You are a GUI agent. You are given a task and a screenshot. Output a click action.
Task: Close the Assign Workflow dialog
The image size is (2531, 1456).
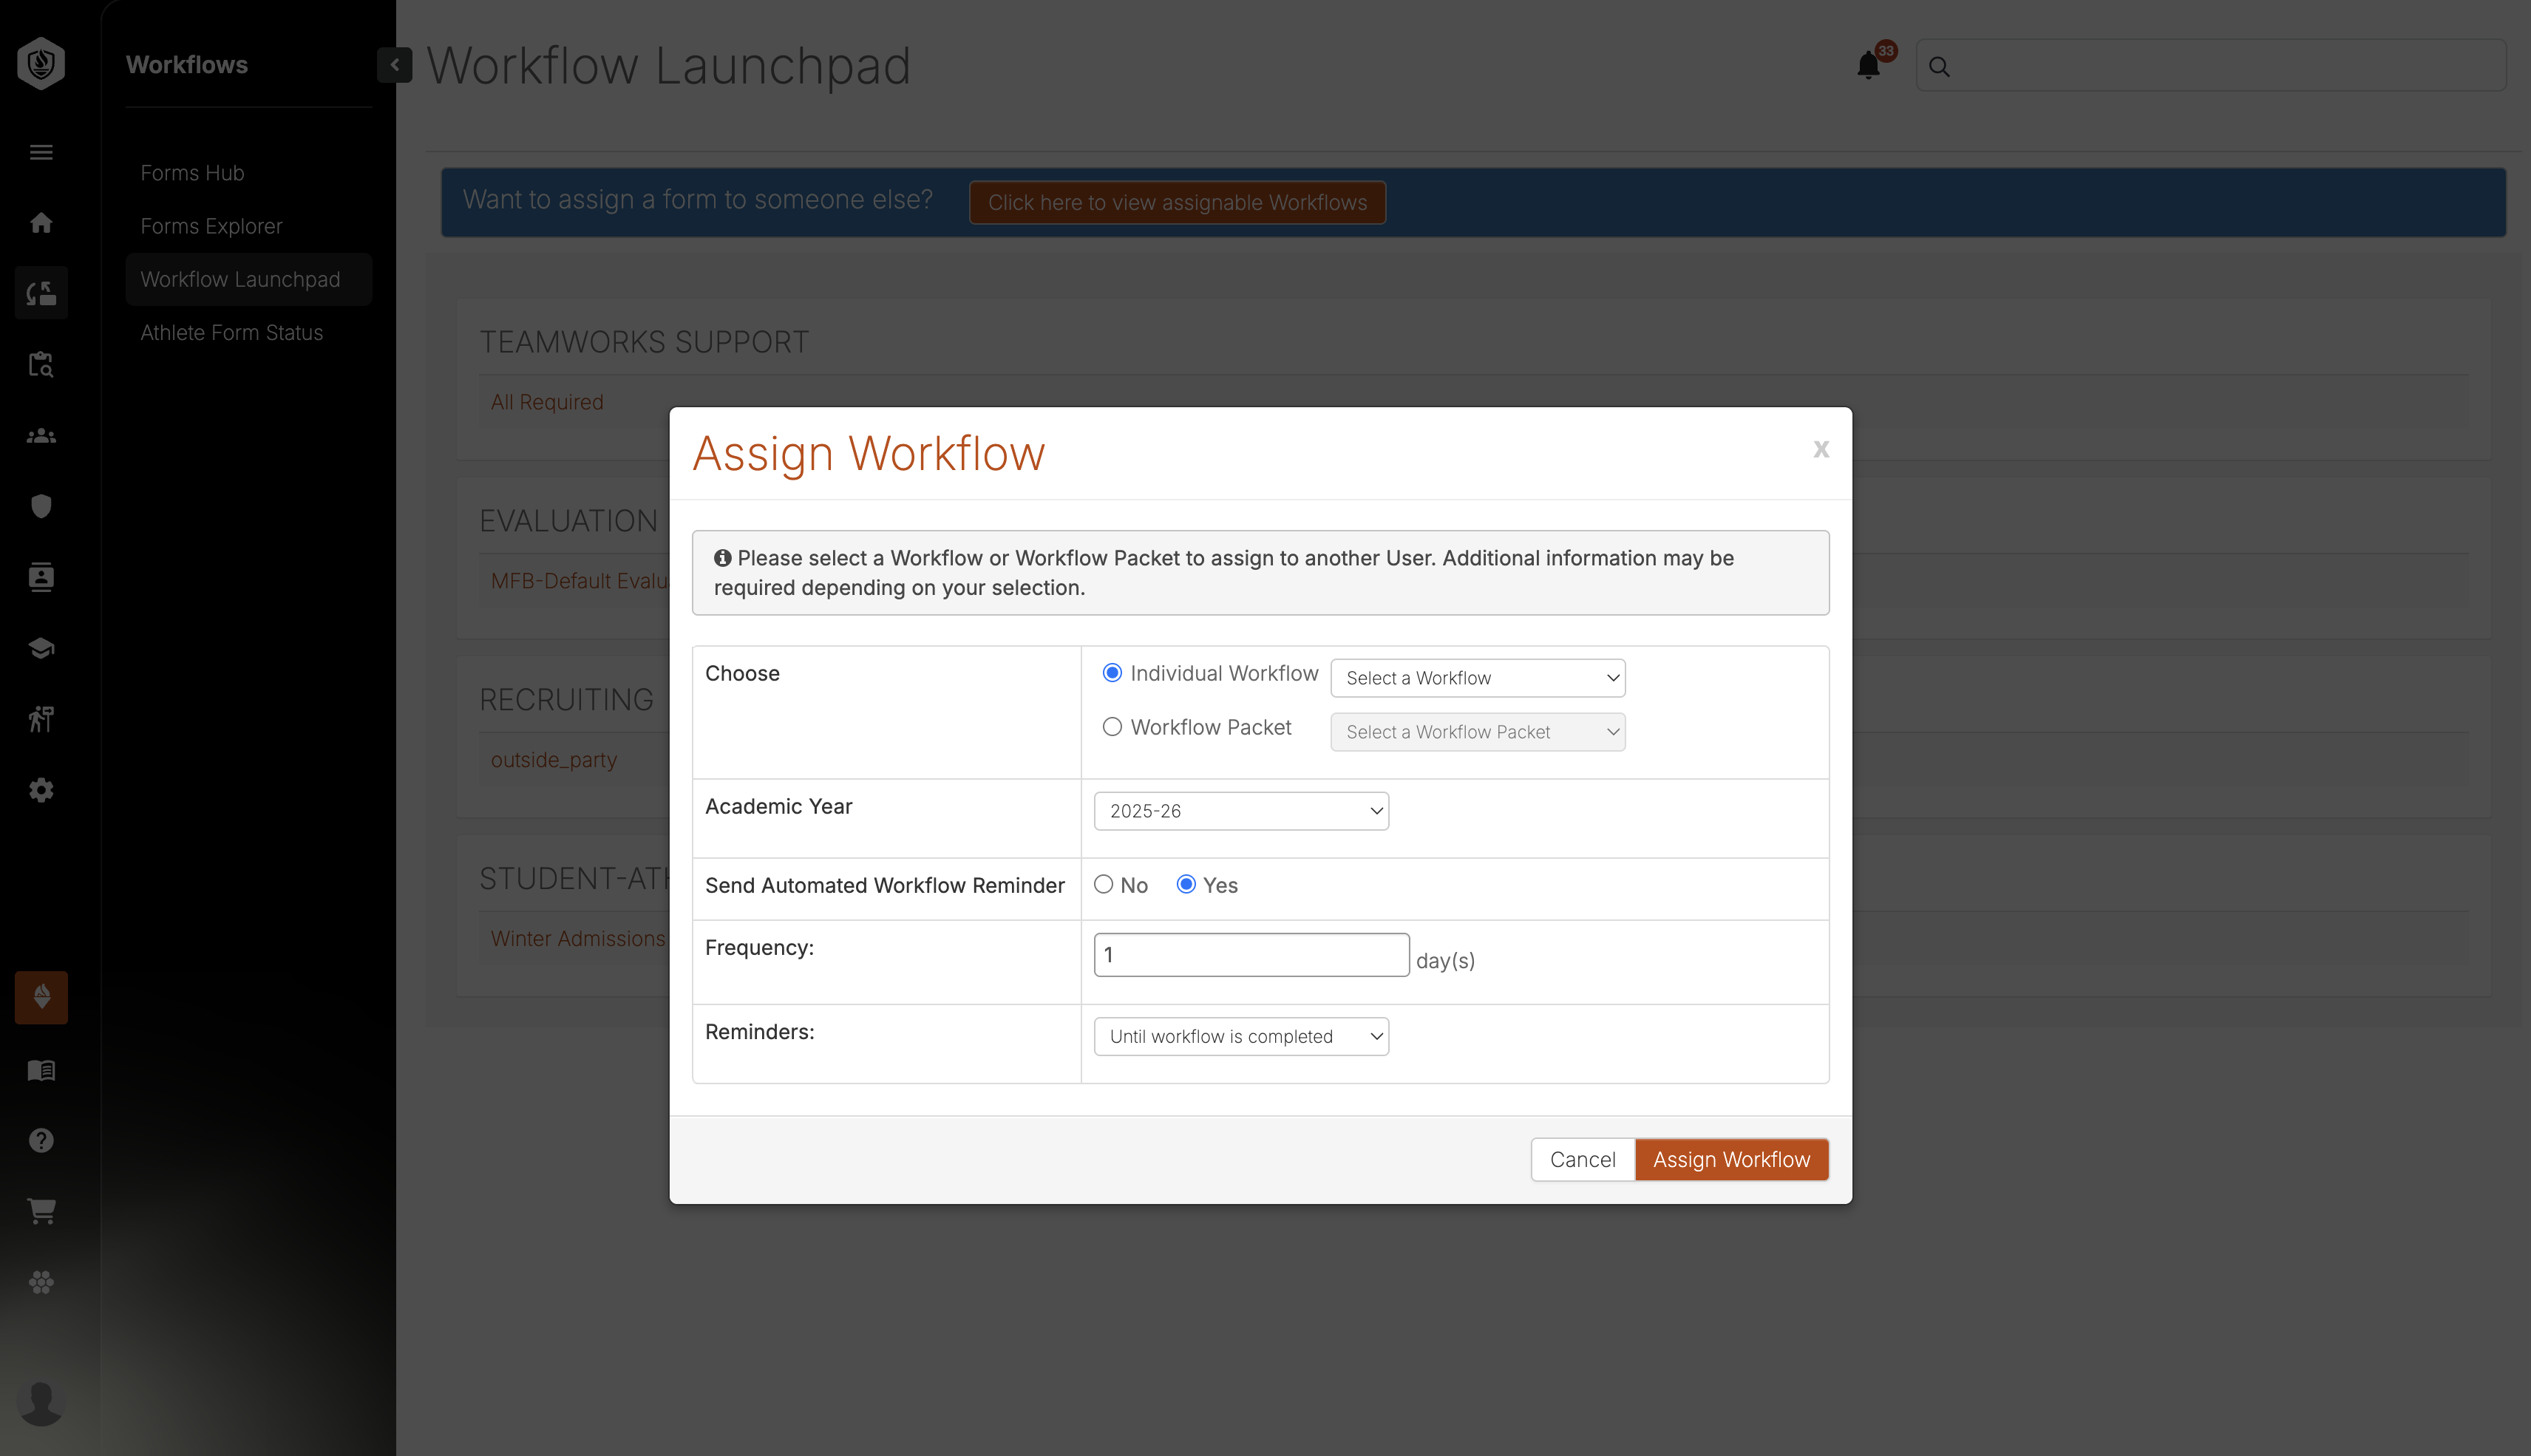click(x=1821, y=449)
